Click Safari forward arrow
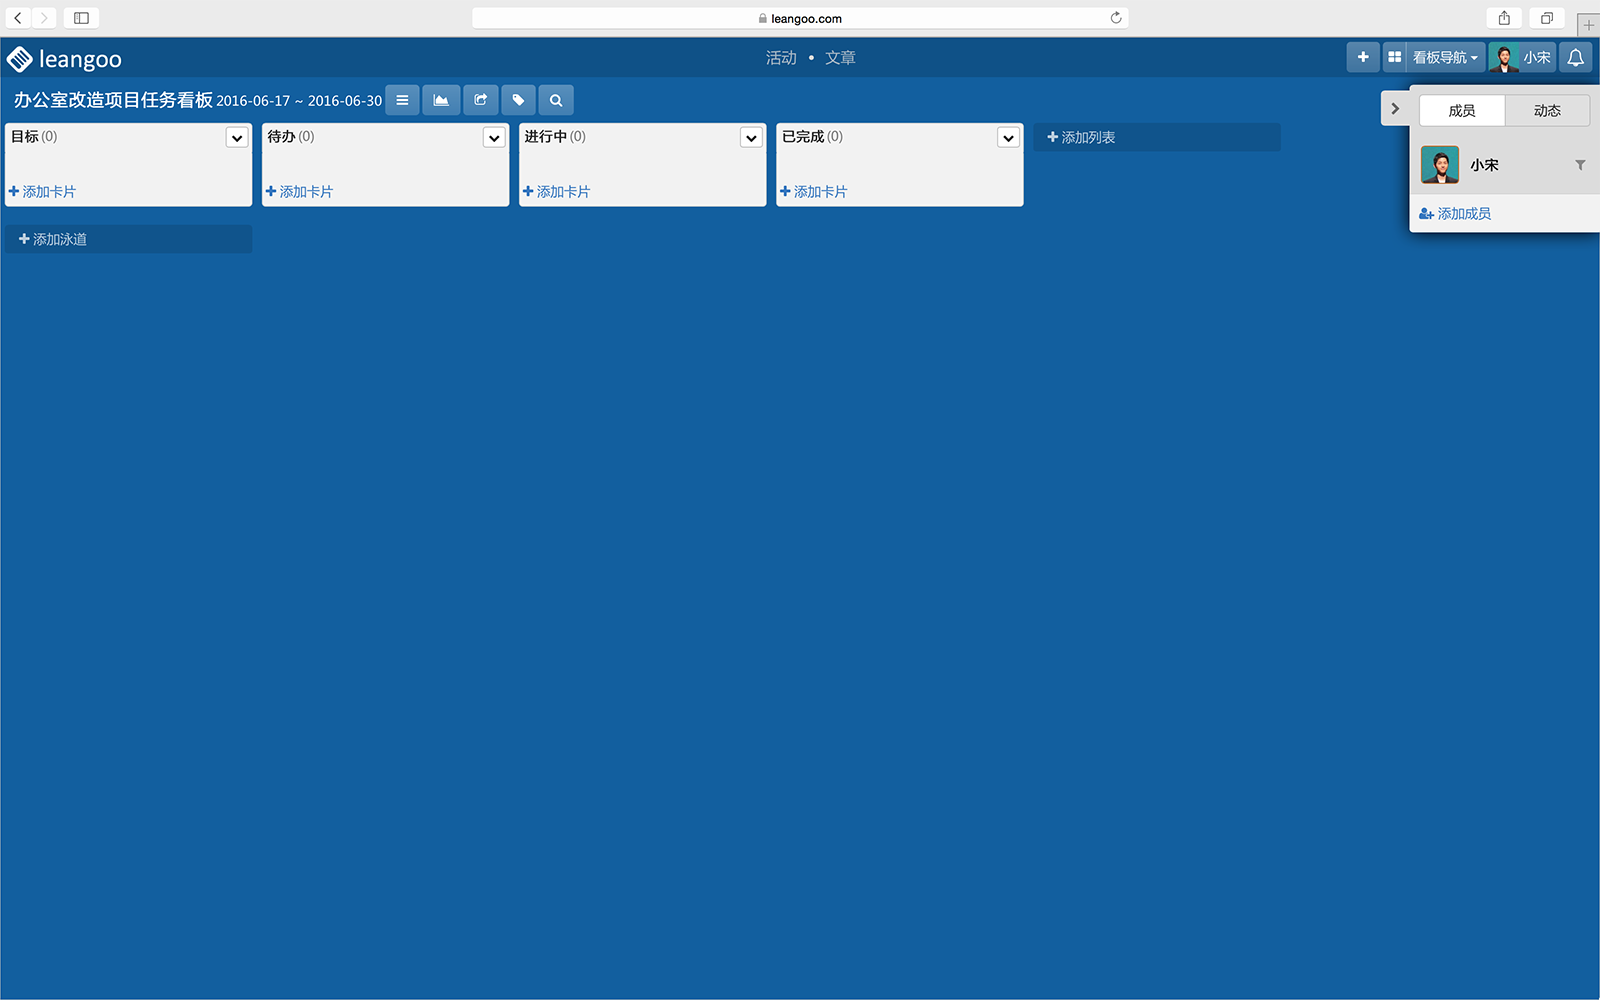1600x1000 pixels. coord(44,18)
